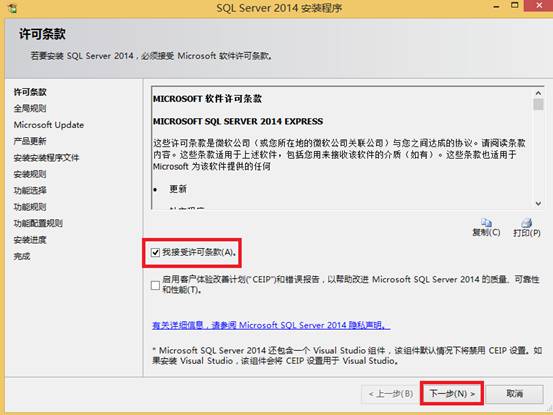Click the Cancel (取消) button
Image resolution: width=553 pixels, height=415 pixels.
tap(515, 393)
